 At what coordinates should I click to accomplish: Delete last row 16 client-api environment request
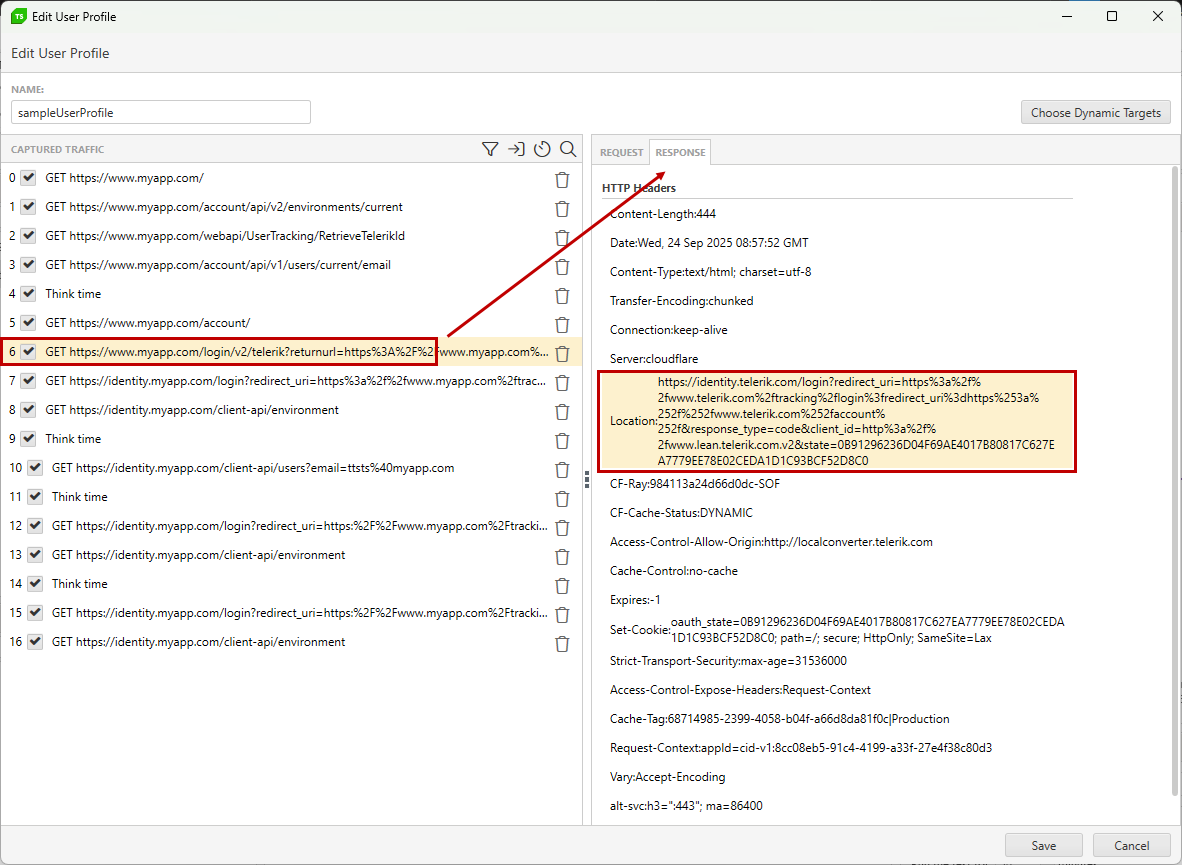tap(562, 643)
